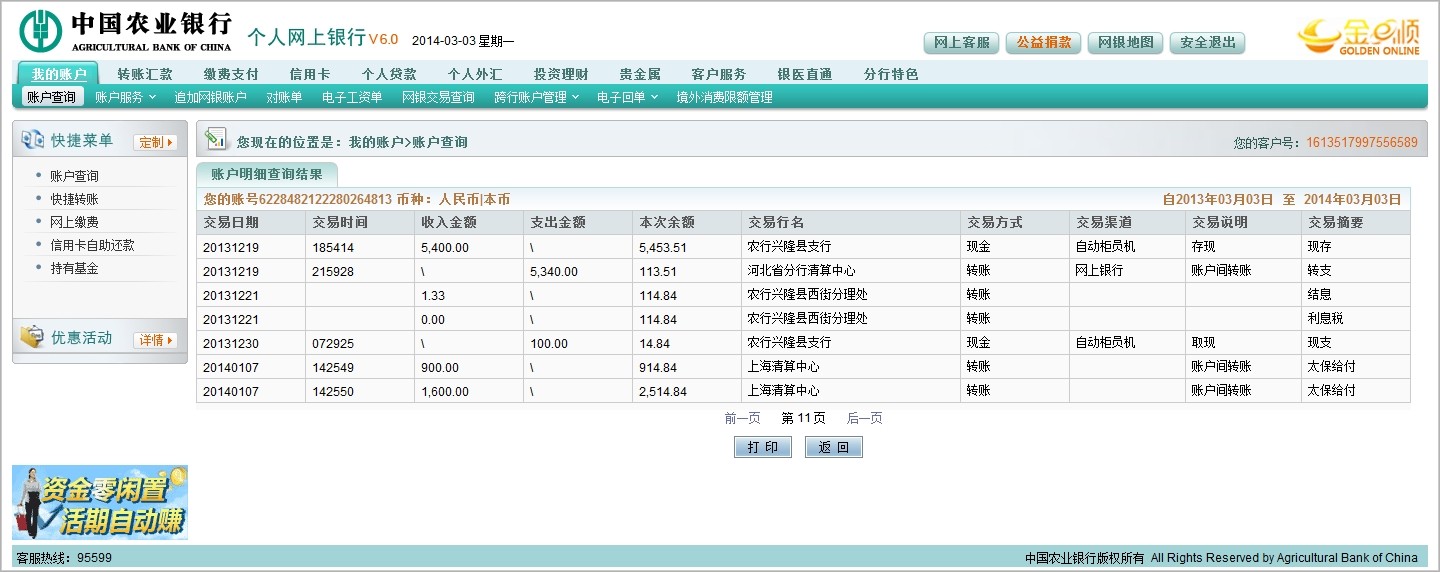Image resolution: width=1440 pixels, height=572 pixels.
Task: Select the 投资理财 menu tab
Action: coord(560,74)
